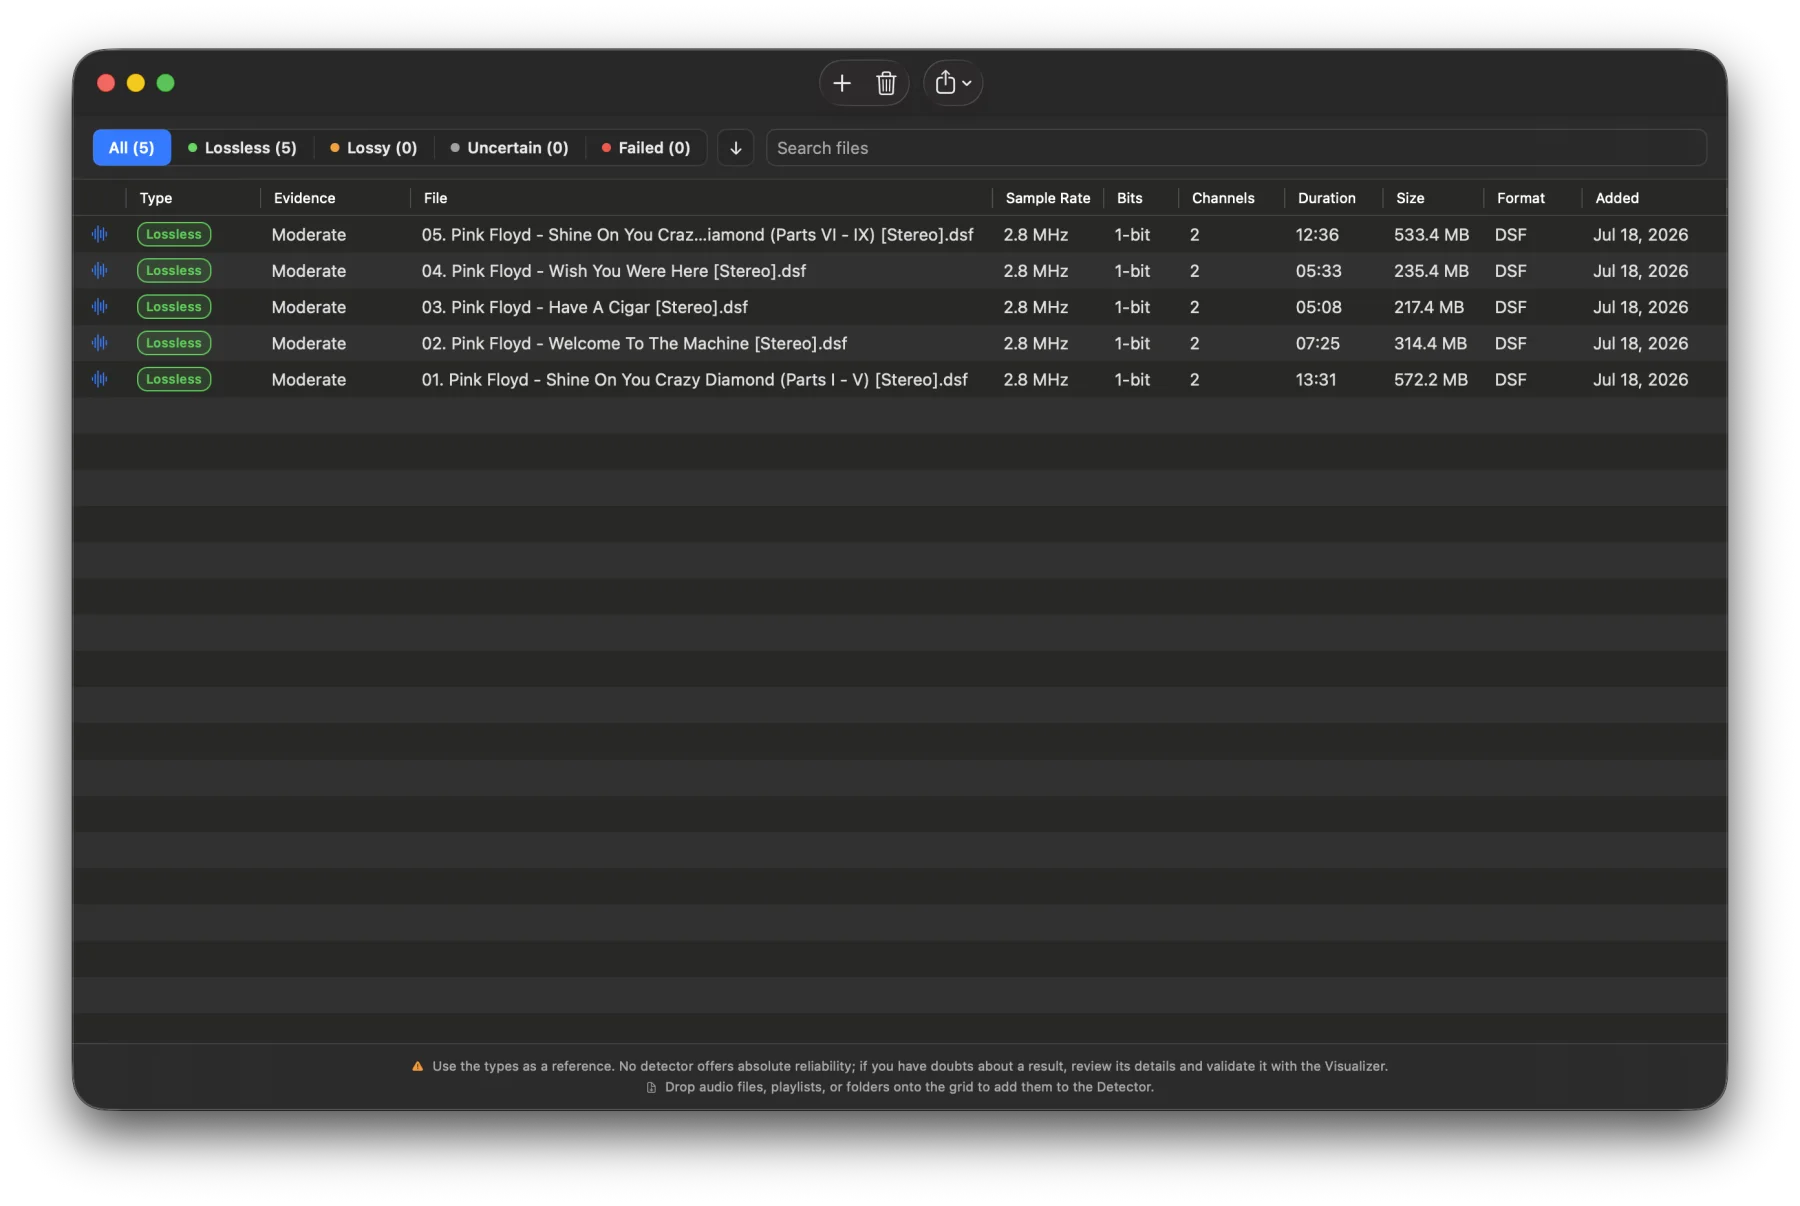Click size 314.4 MB cell

[x=1430, y=343]
